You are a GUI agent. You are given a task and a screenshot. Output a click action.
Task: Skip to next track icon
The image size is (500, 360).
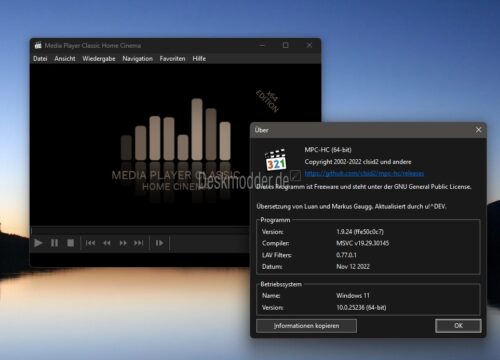139,243
